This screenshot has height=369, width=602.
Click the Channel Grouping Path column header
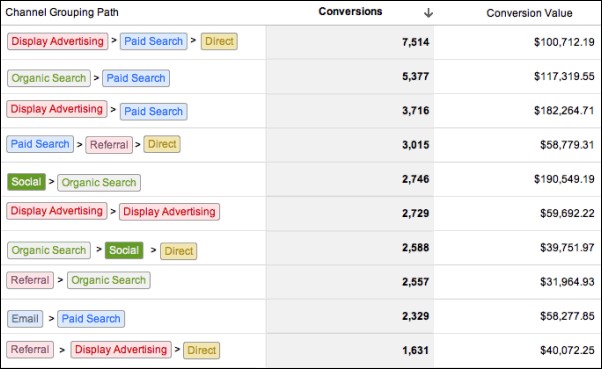[62, 12]
